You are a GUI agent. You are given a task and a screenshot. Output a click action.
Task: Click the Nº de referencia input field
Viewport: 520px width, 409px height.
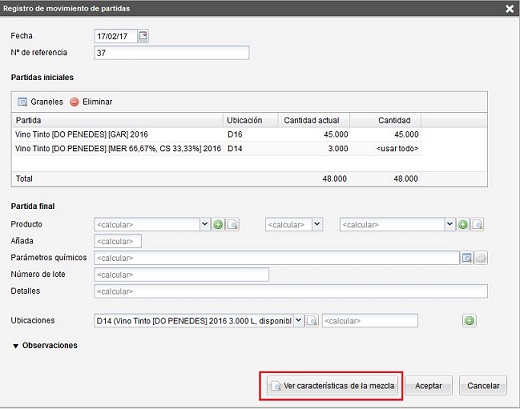[x=172, y=53]
